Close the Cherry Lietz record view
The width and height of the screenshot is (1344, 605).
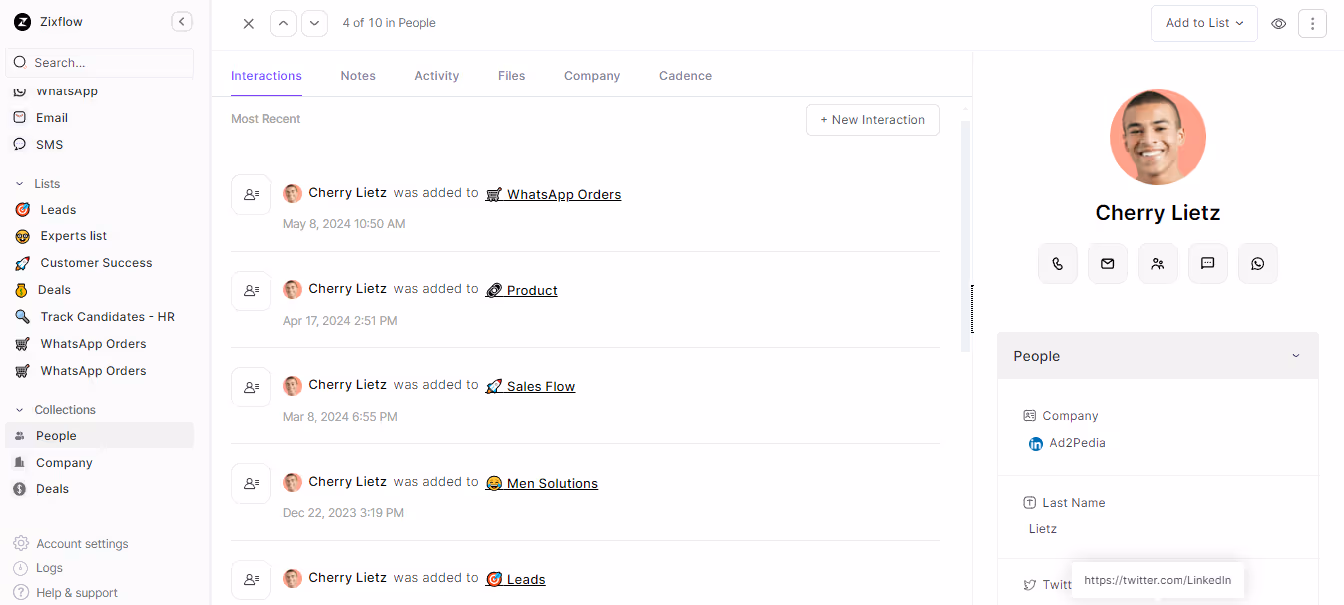[249, 23]
